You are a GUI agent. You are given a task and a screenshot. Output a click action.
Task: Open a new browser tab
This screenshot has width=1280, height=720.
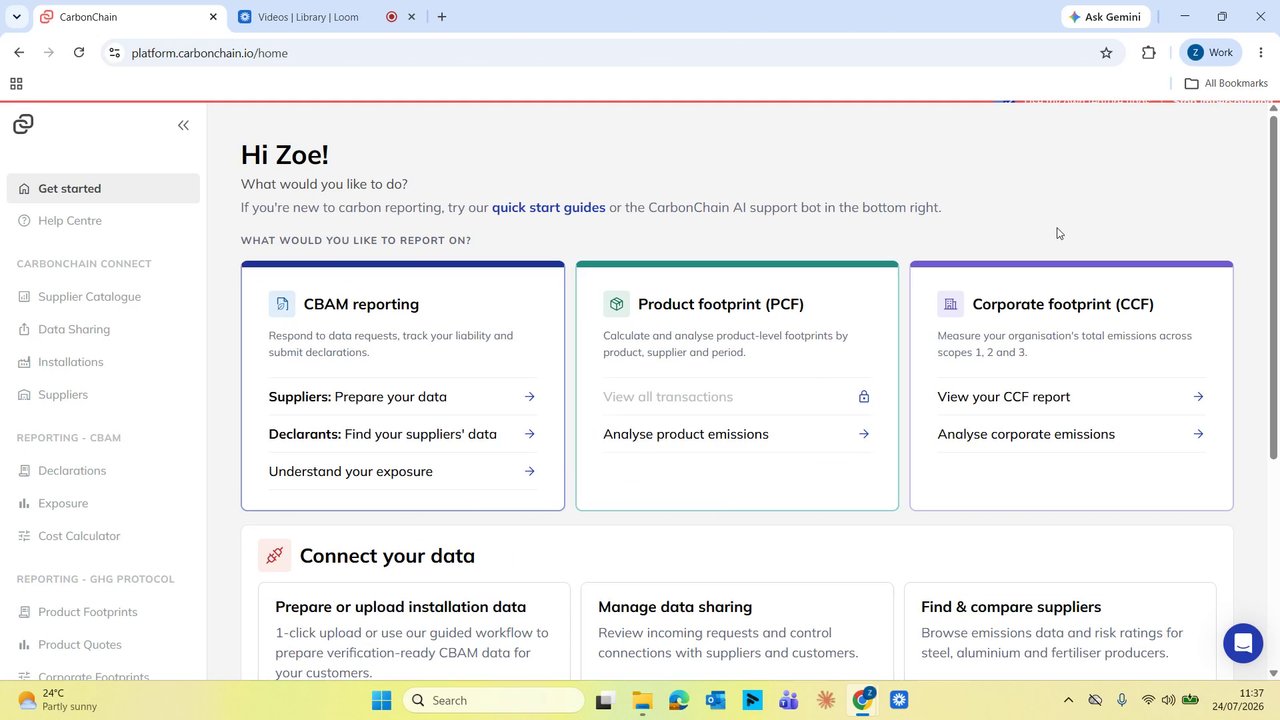442,17
